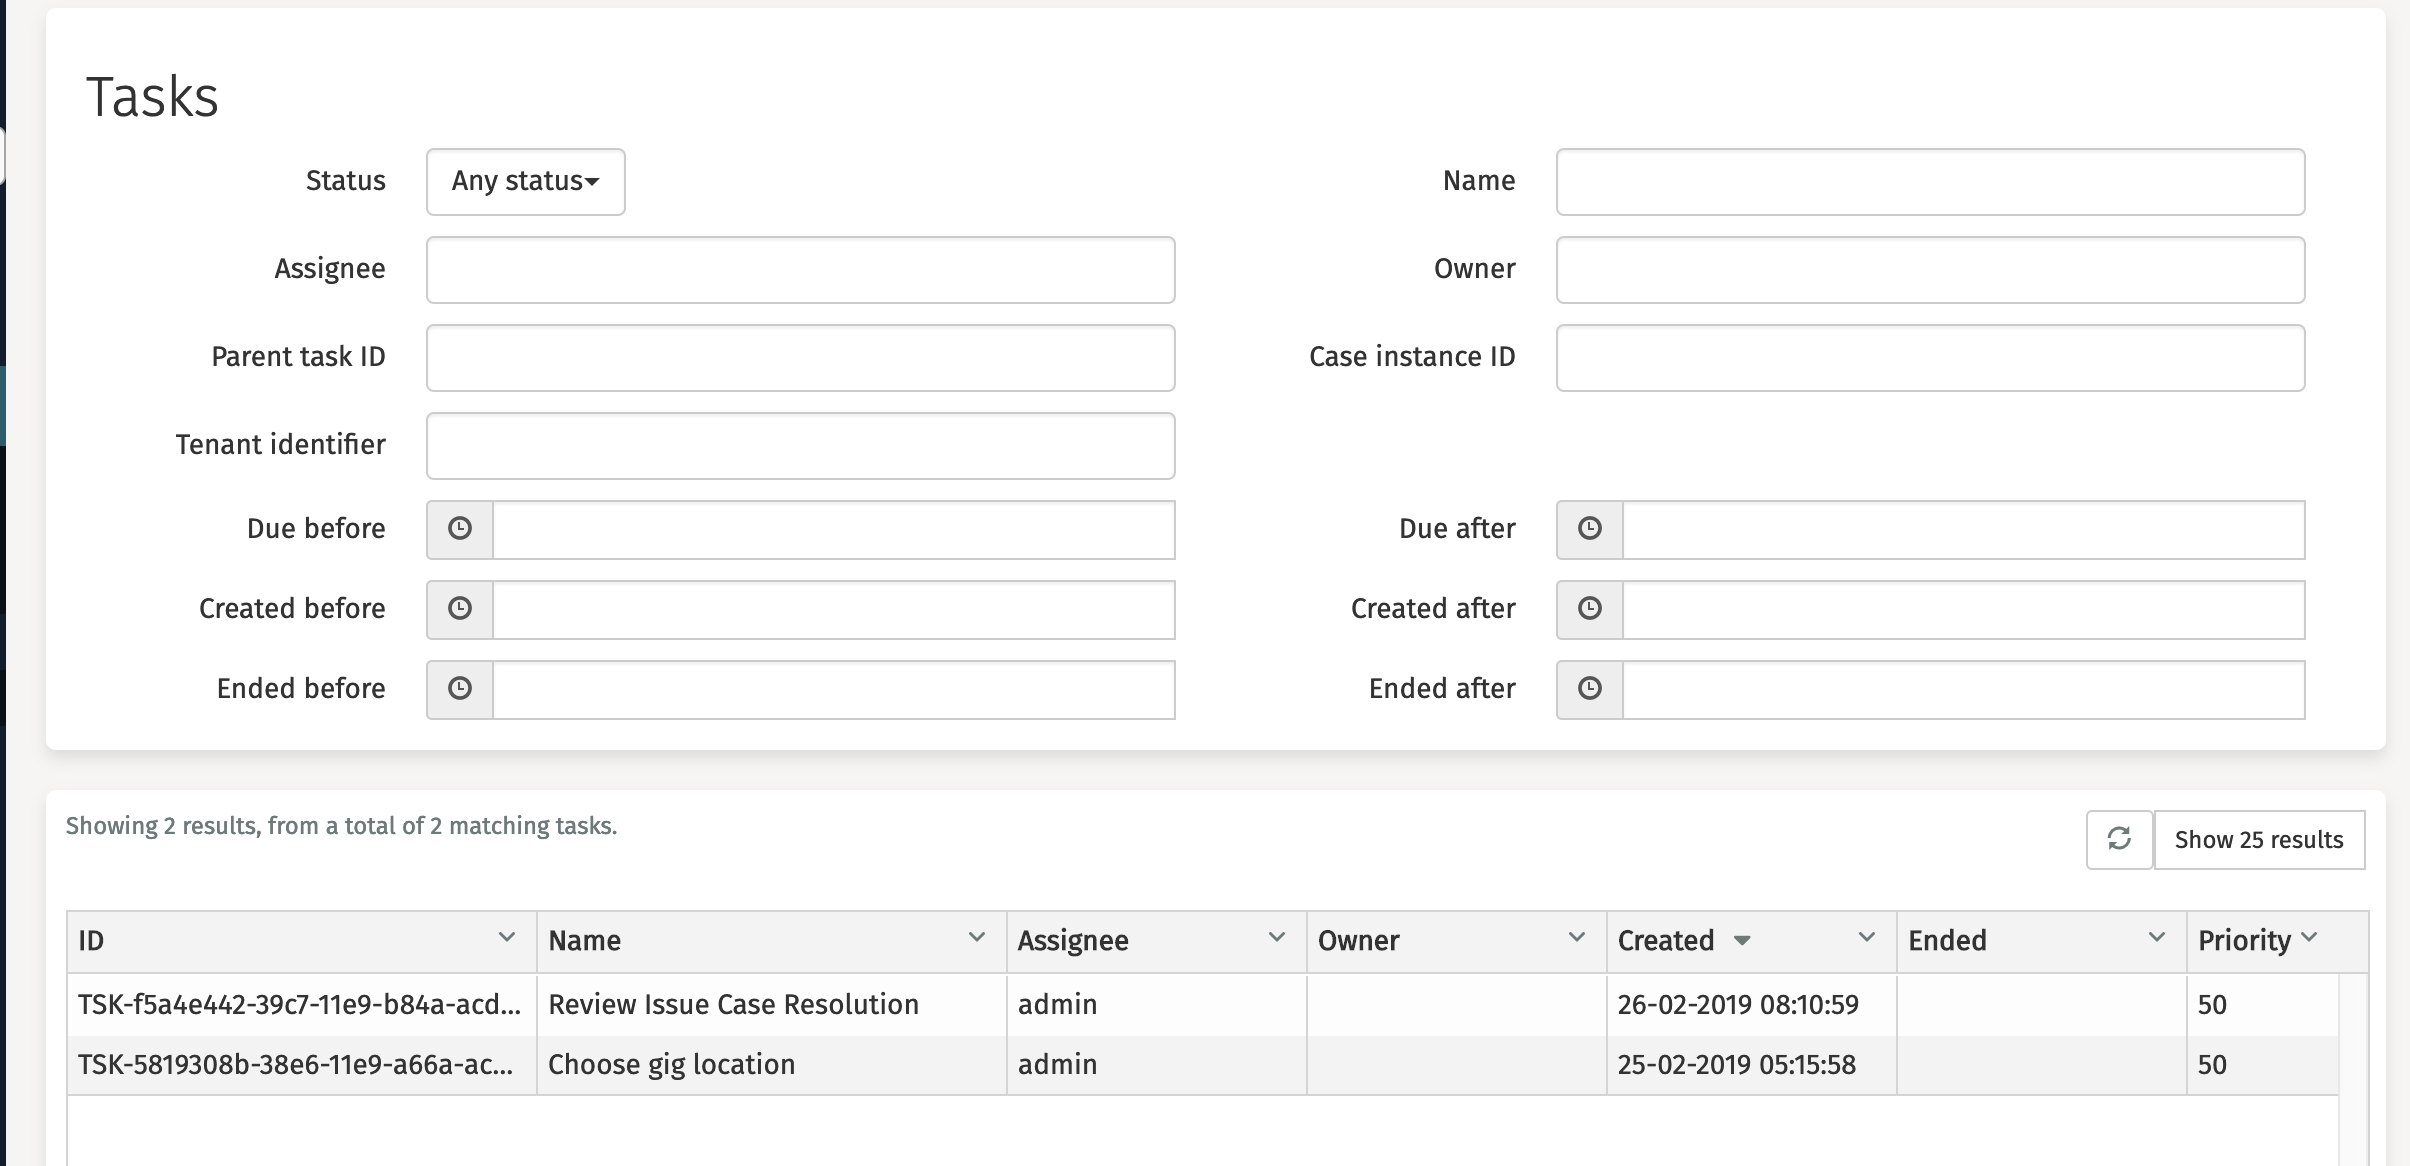Open the Assignee column header menu
This screenshot has width=2410, height=1166.
tap(1277, 938)
